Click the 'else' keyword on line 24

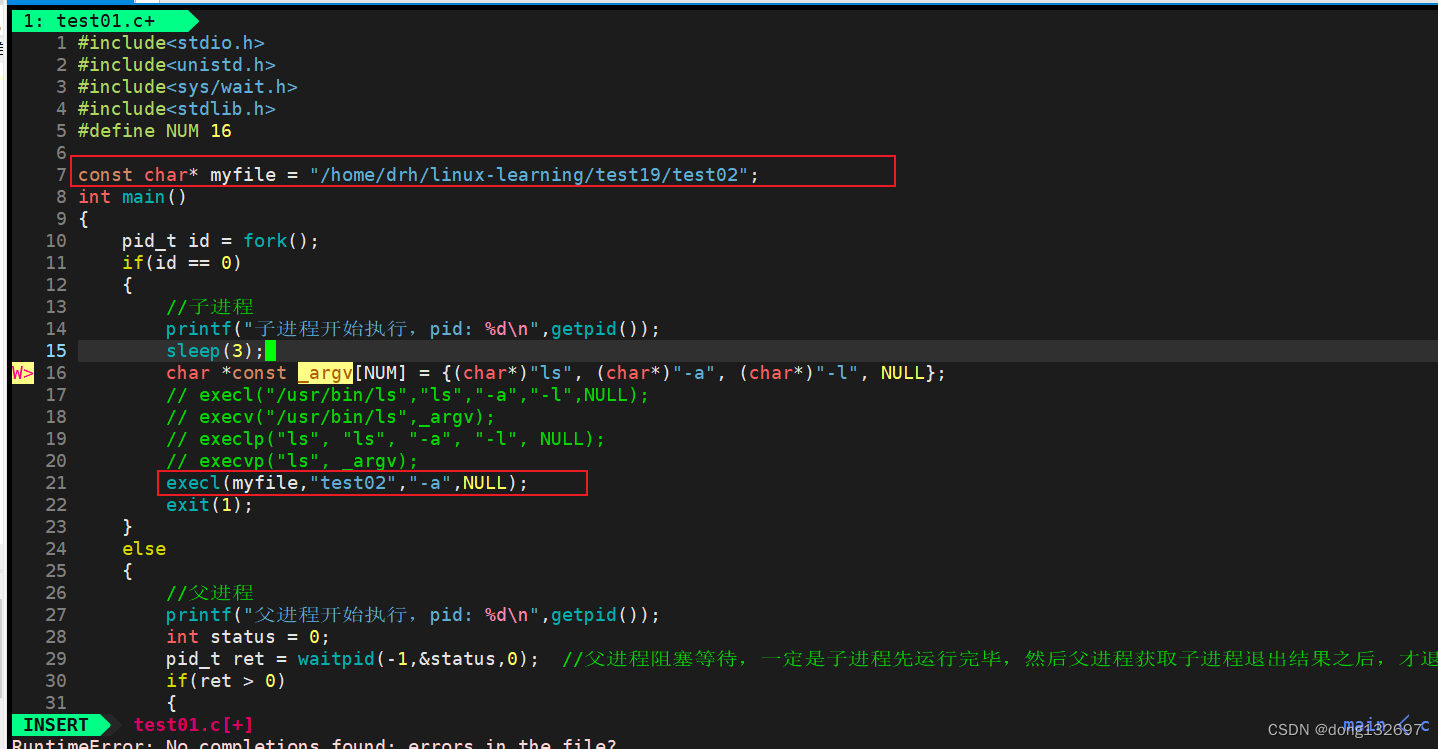pos(144,549)
